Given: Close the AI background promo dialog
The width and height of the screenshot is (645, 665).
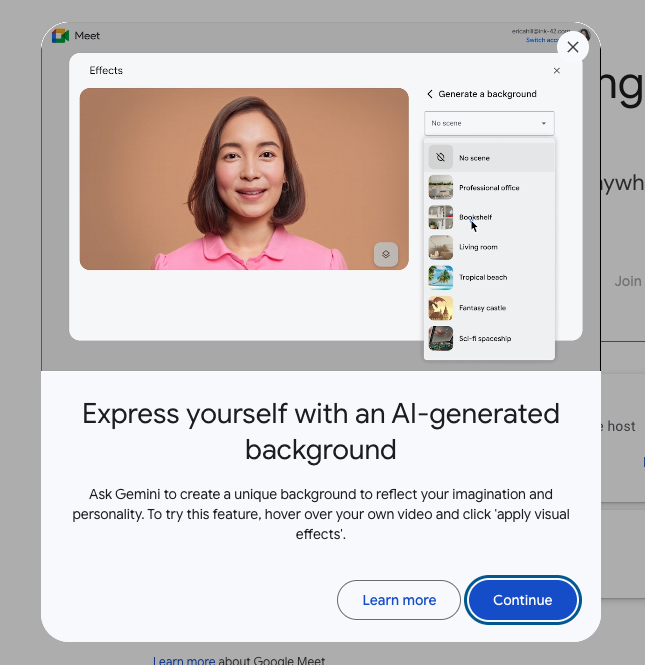Looking at the screenshot, I should pos(572,47).
